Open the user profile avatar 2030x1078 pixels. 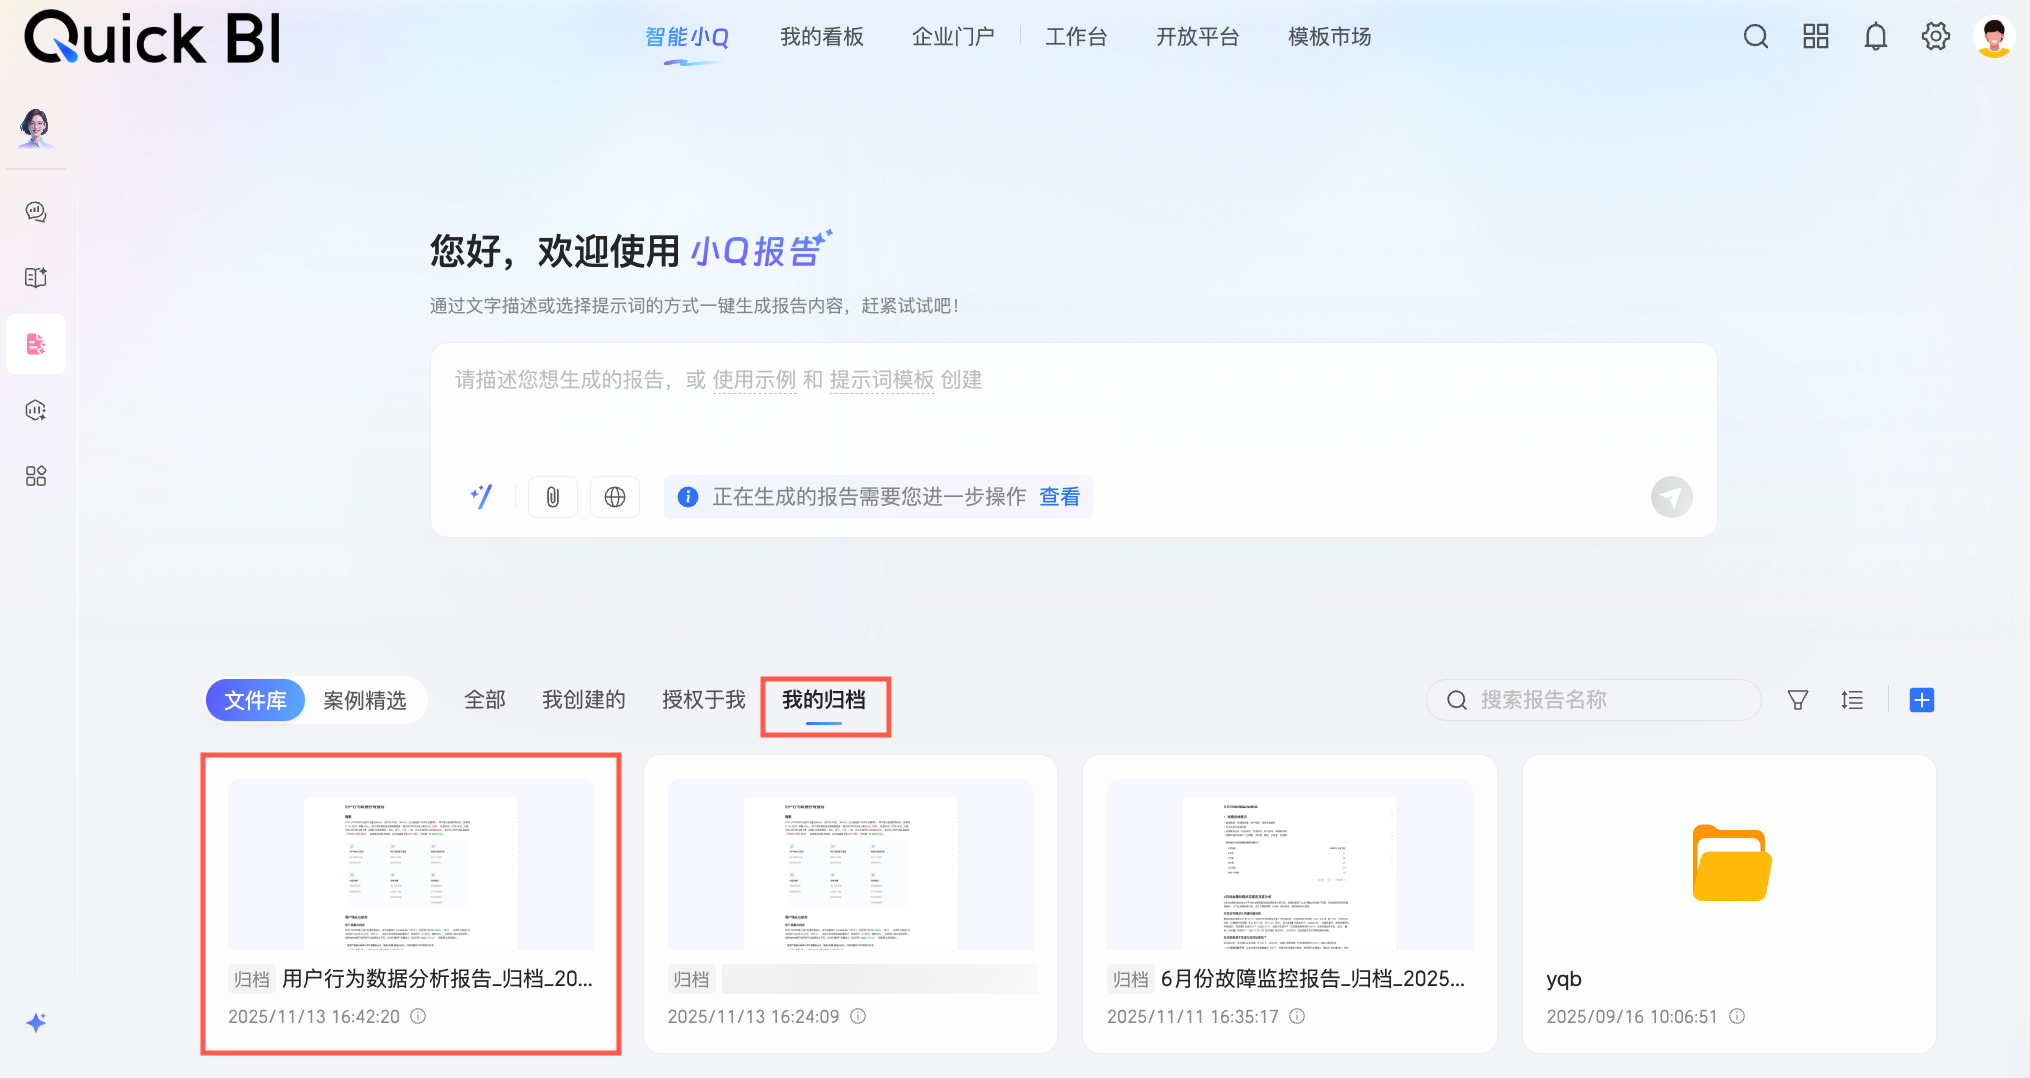tap(1994, 37)
